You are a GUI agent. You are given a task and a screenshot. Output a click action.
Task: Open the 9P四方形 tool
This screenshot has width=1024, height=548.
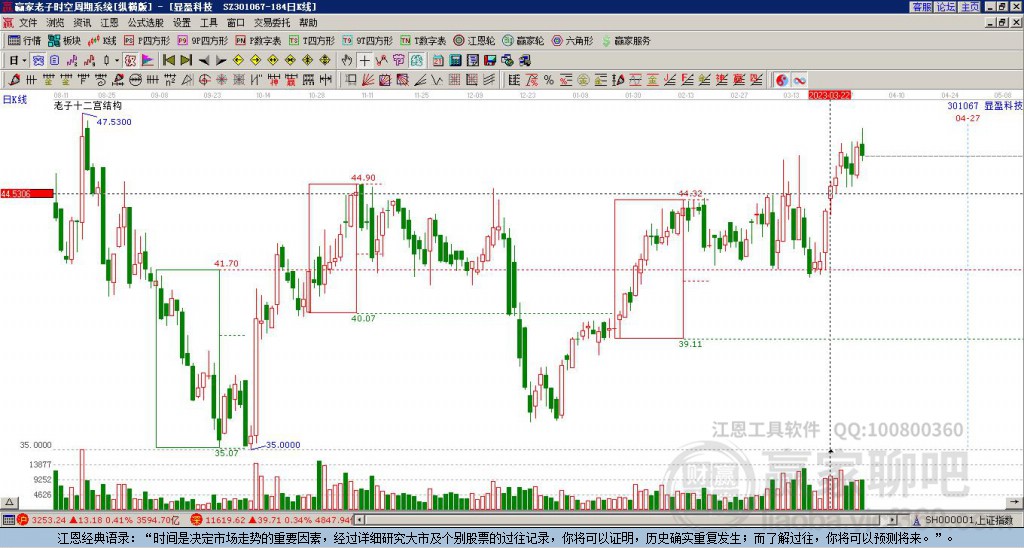(202, 40)
